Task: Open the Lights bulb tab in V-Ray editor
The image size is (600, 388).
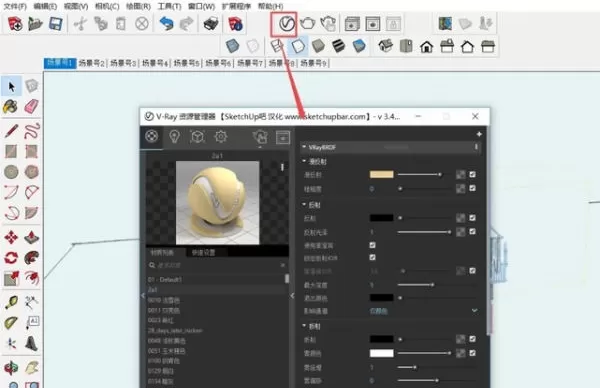Action: click(174, 137)
